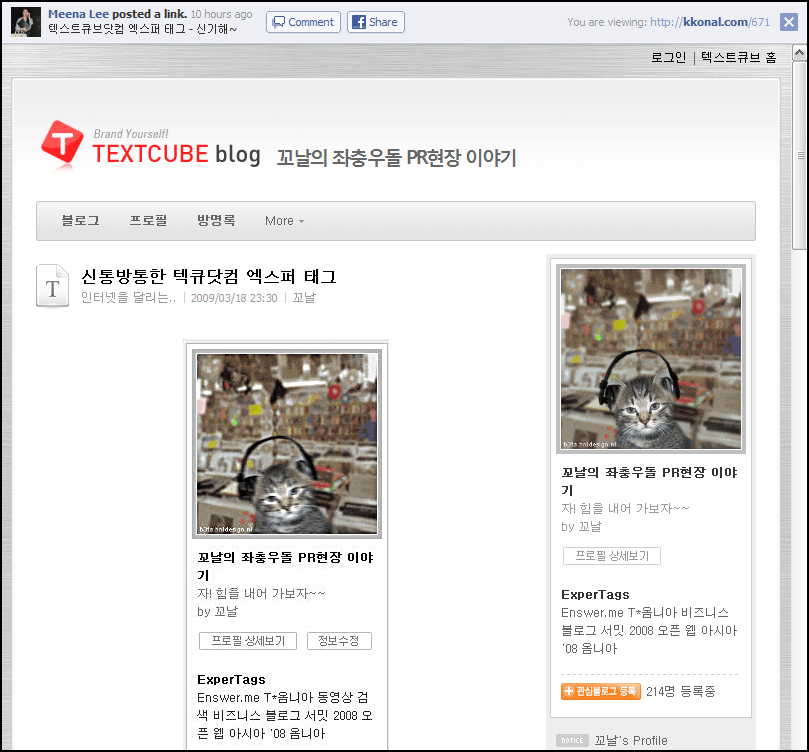Click the scrollbar up arrow
The height and width of the screenshot is (752, 809).
[799, 53]
